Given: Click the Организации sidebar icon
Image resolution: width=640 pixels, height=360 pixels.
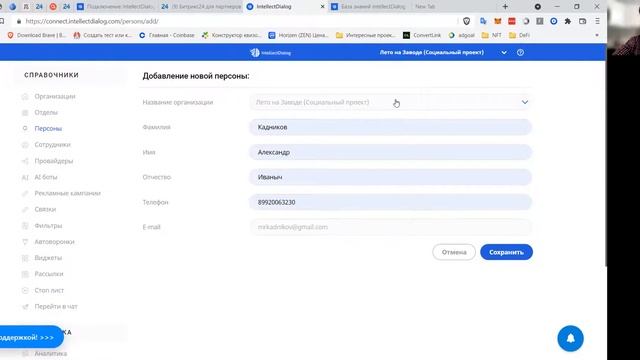Looking at the screenshot, I should pyautogui.click(x=25, y=96).
